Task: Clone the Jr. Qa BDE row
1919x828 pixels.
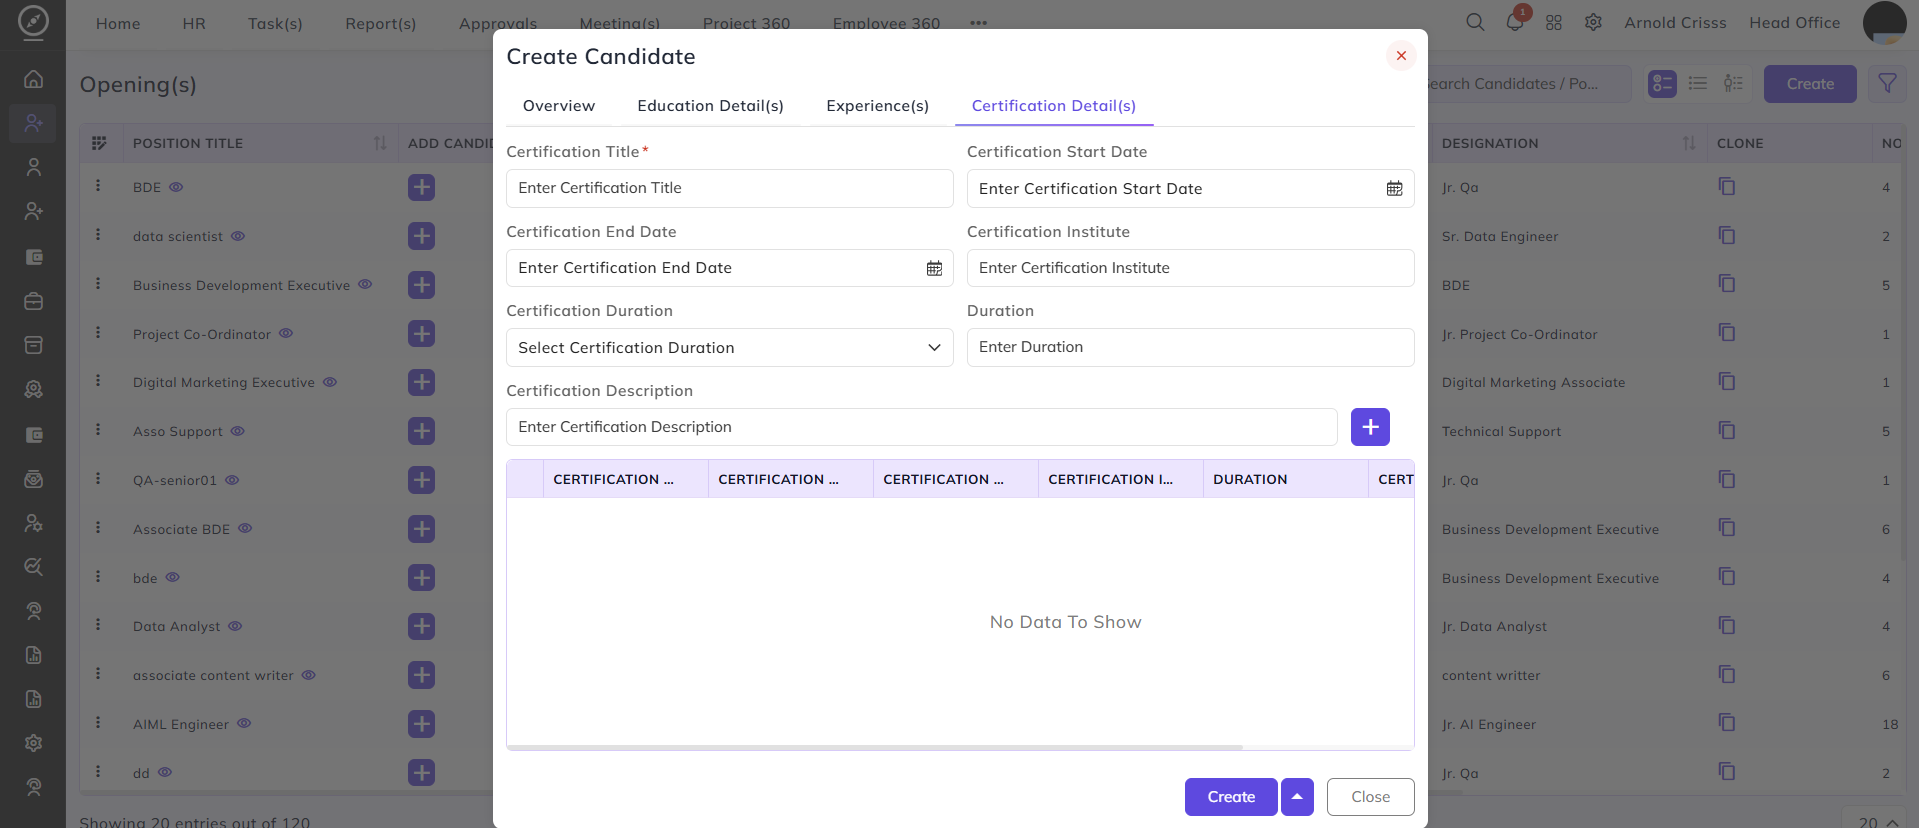Action: pos(1727,186)
